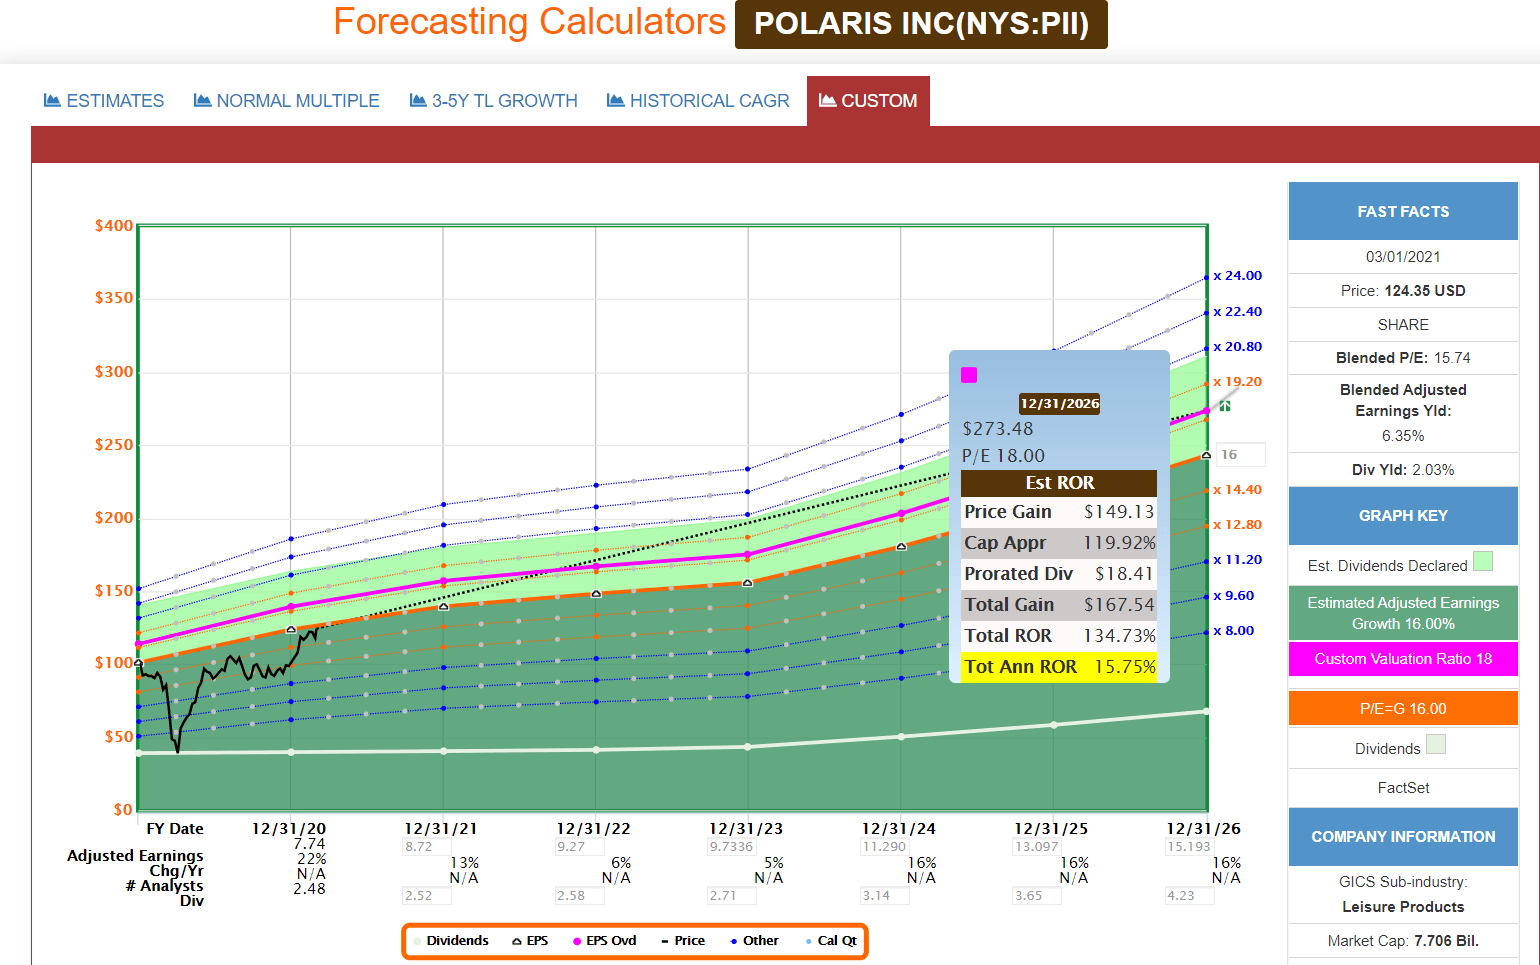Screen dimensions: 1540x965
Task: Click the Market Cap: 7.706 Bil. row
Action: (1403, 941)
